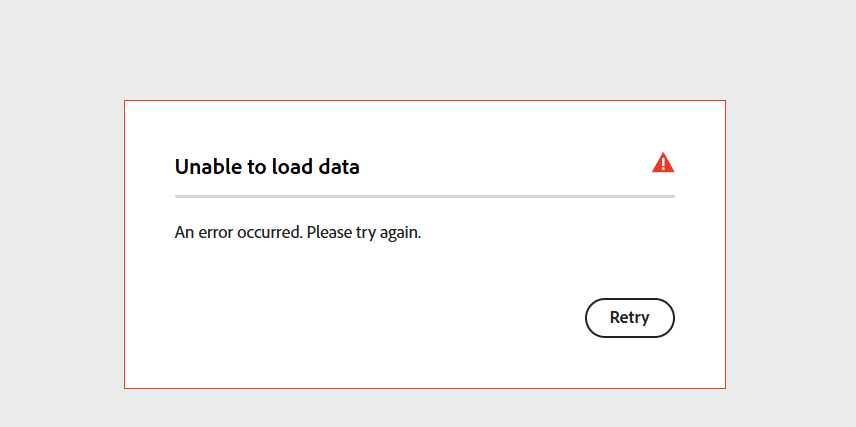Click the alert icon beside the heading
This screenshot has width=856, height=427.
(x=663, y=163)
